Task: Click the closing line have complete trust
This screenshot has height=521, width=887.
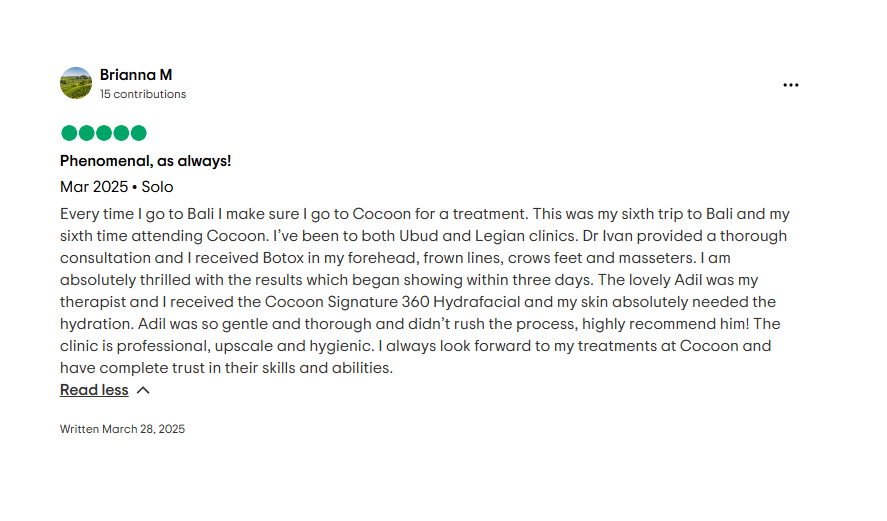Action: (x=132, y=368)
